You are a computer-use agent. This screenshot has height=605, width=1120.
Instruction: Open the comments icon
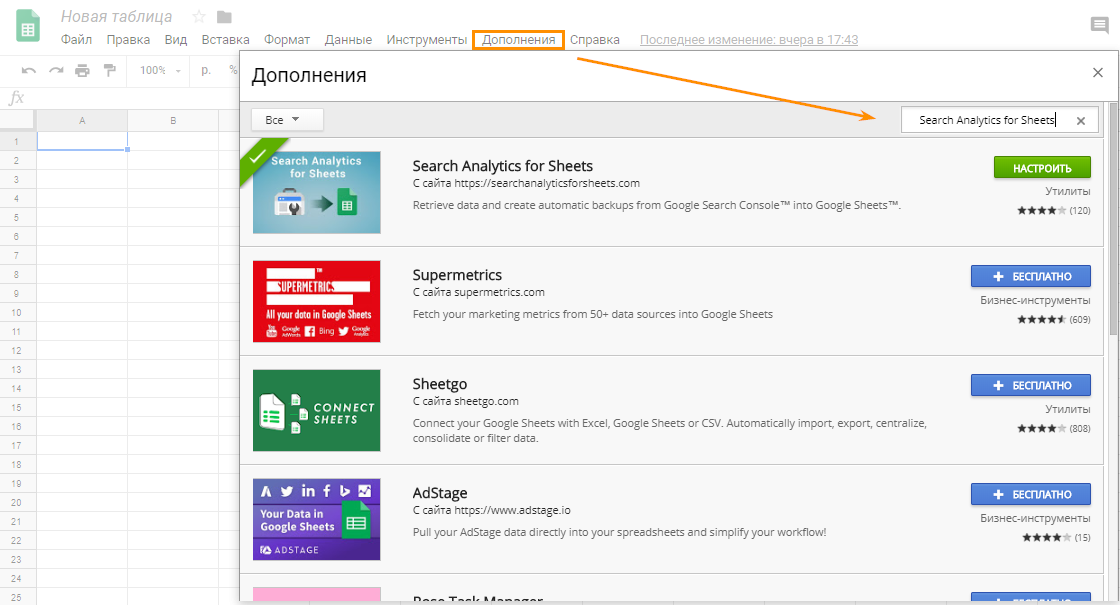[1099, 26]
